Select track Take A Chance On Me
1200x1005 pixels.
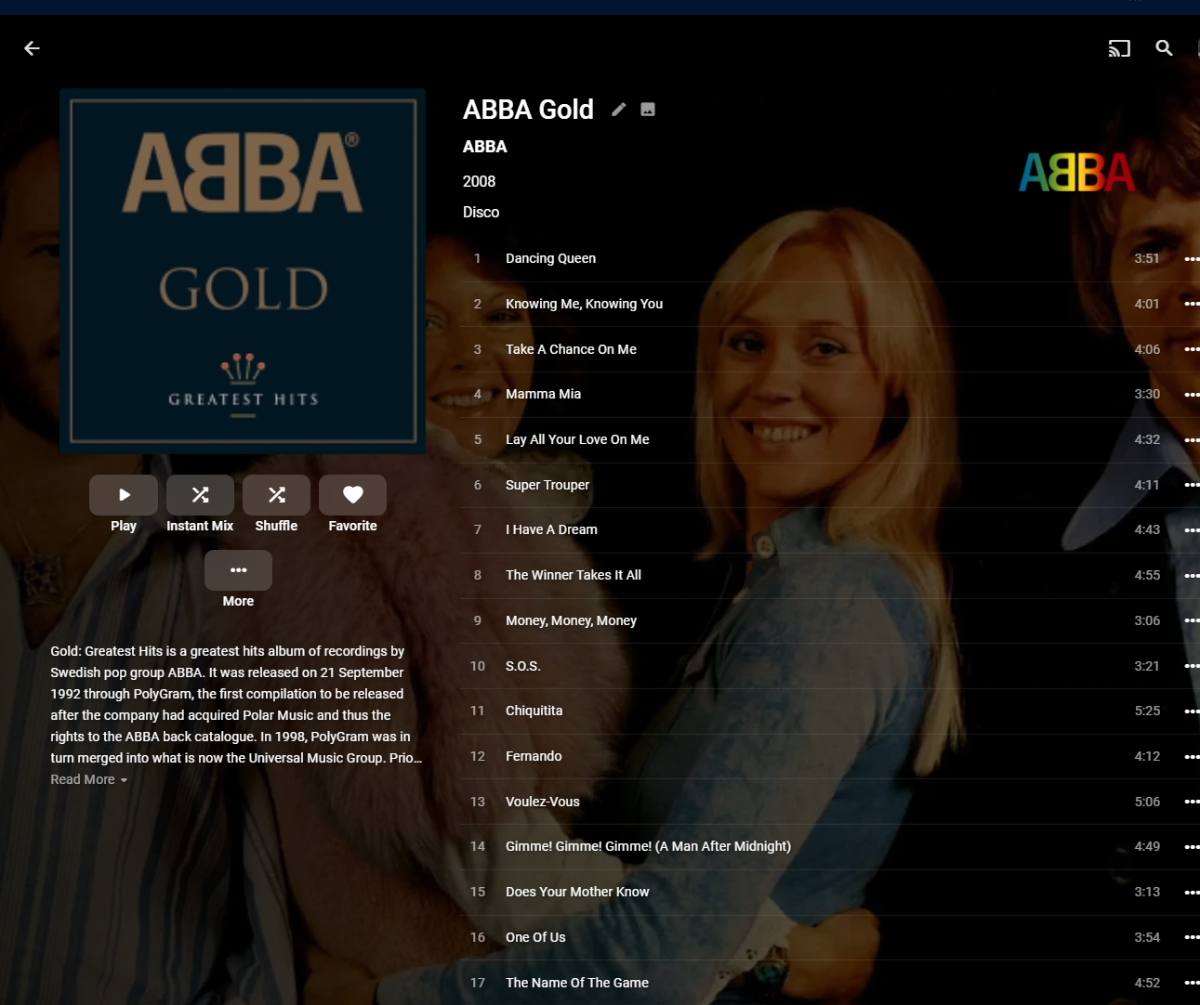830,349
